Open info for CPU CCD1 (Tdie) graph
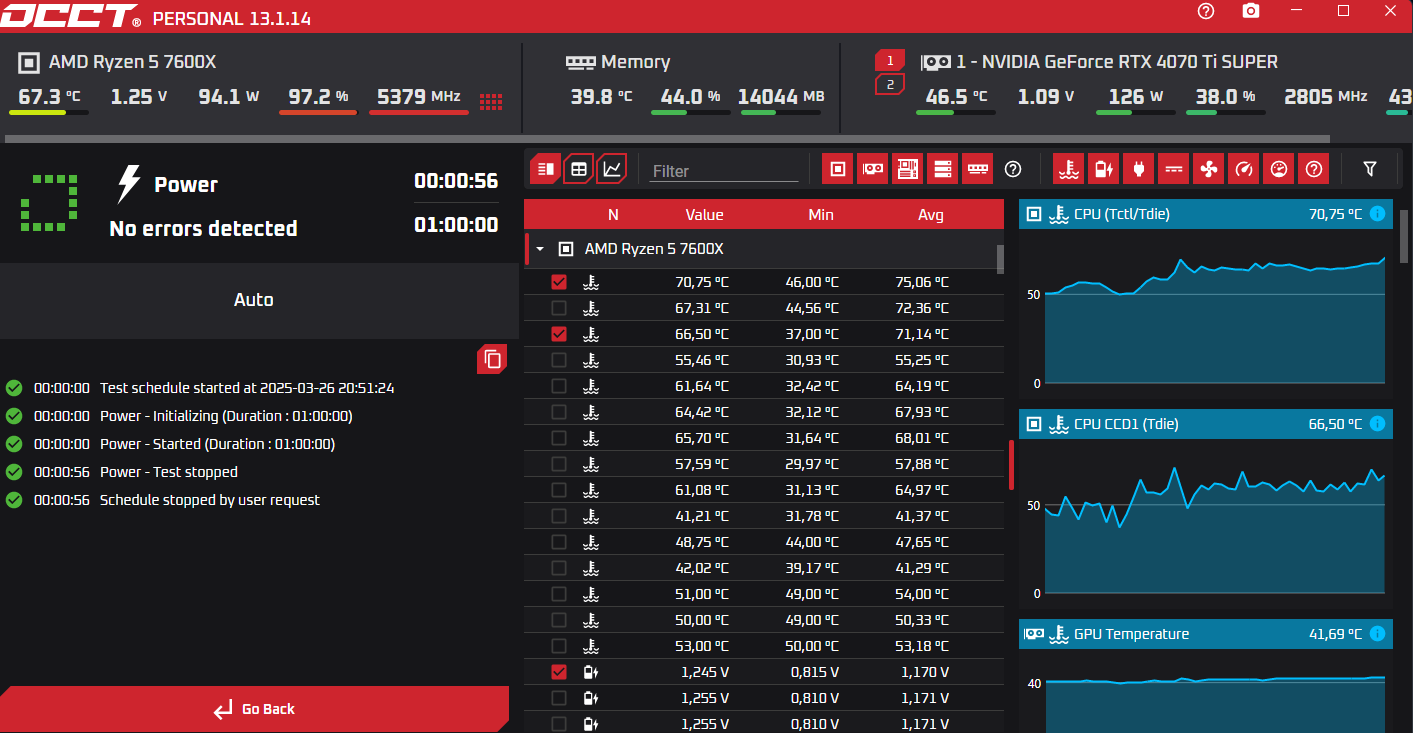The height and width of the screenshot is (733, 1413). coord(1377,424)
